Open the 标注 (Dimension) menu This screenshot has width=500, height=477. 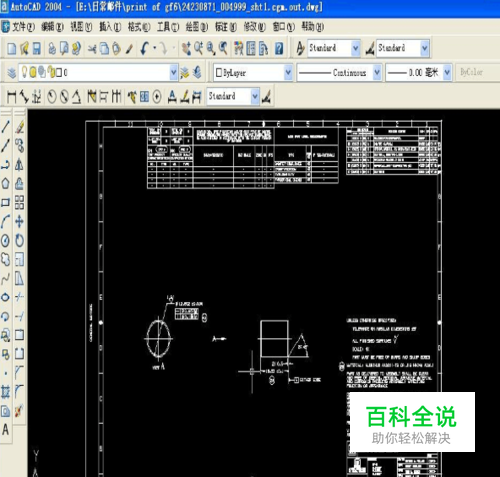226,27
